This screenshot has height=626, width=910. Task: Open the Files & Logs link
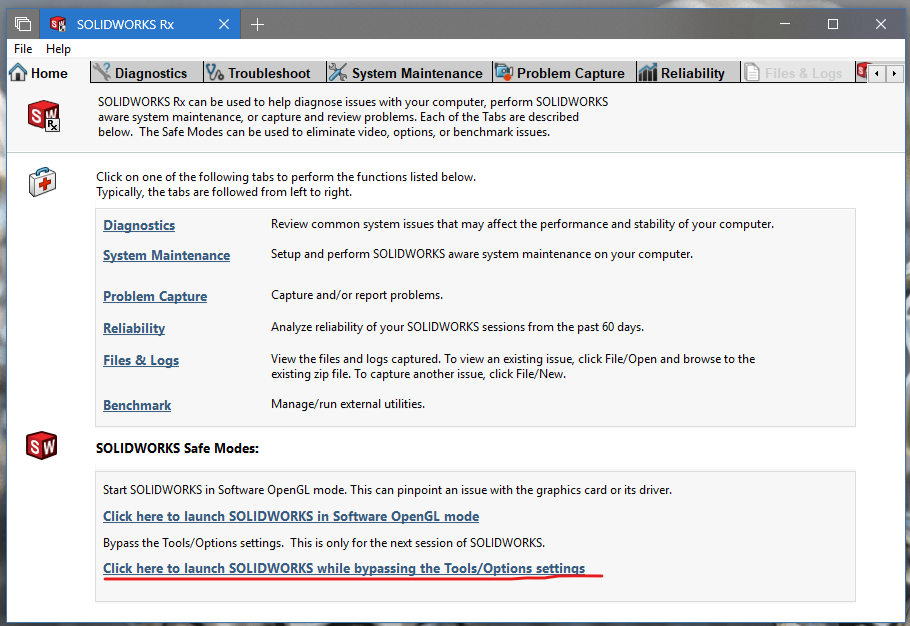(141, 360)
